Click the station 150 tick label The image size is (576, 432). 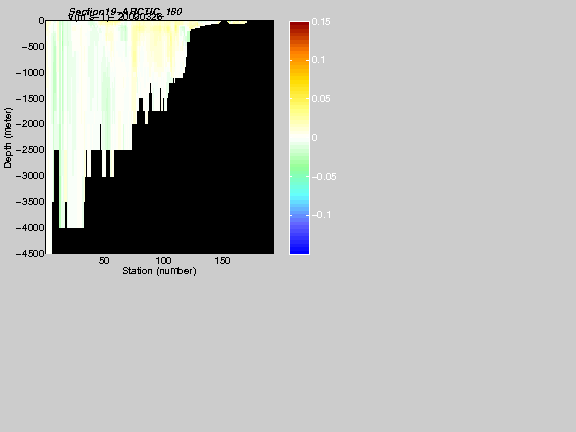click(x=222, y=260)
